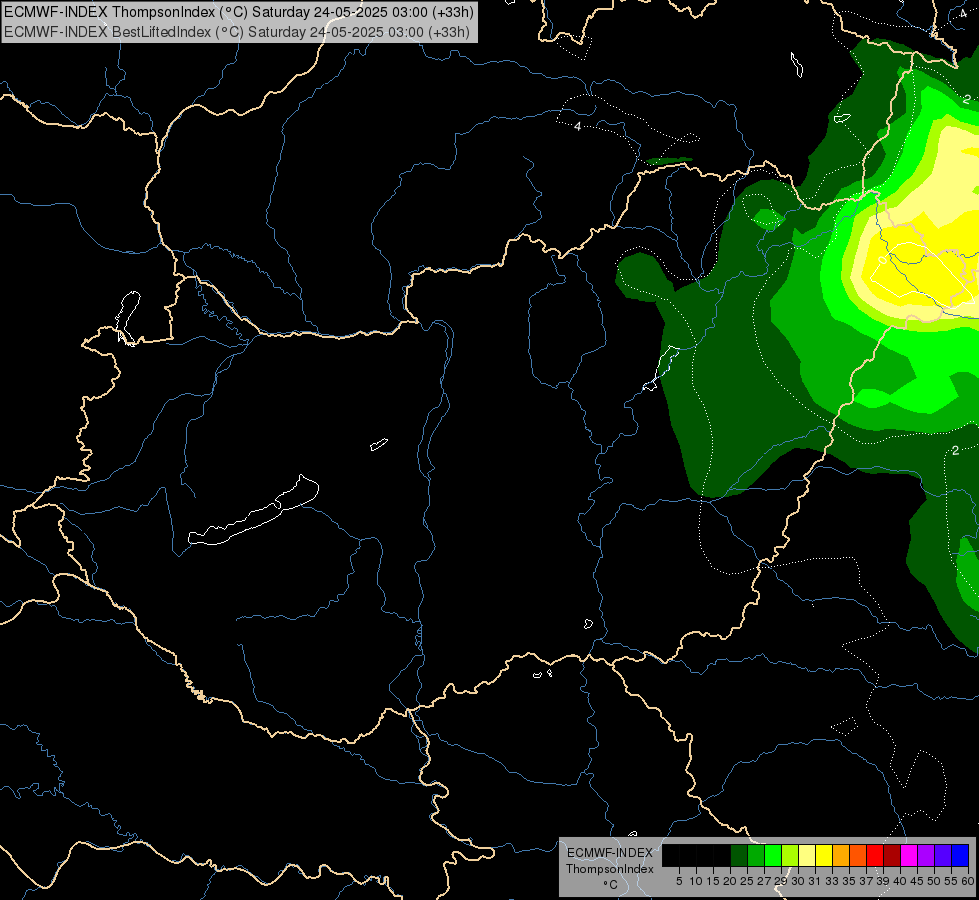Click the legend scale value '55'
The height and width of the screenshot is (900, 979).
tap(951, 881)
